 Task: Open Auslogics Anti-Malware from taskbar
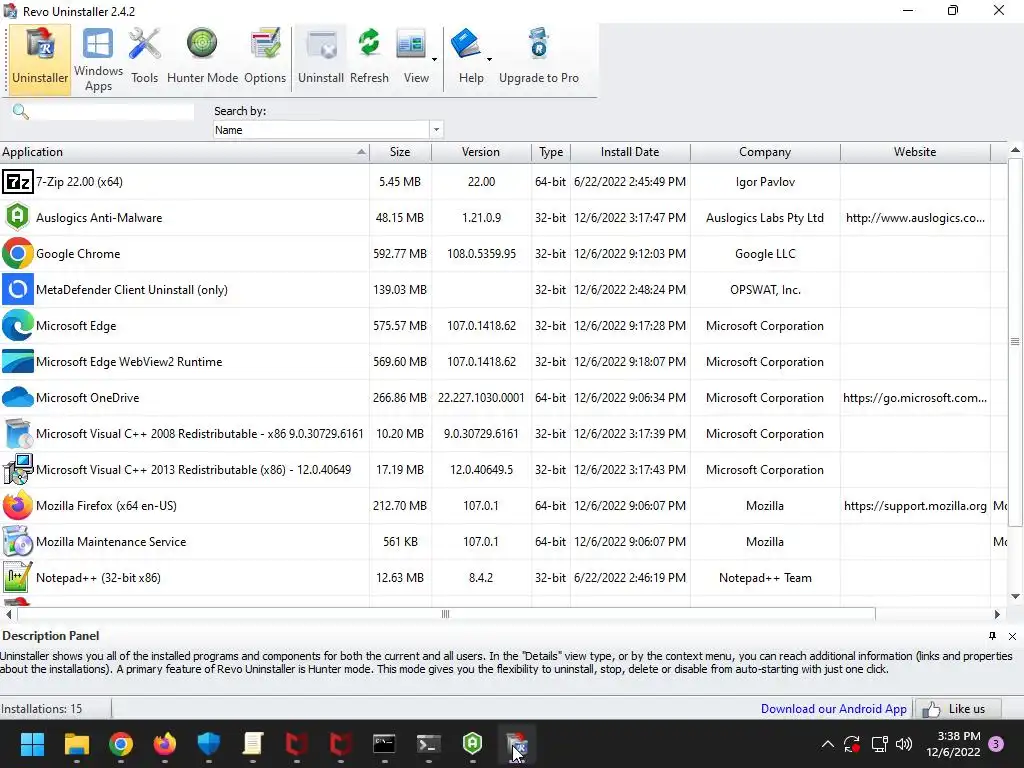coord(472,744)
